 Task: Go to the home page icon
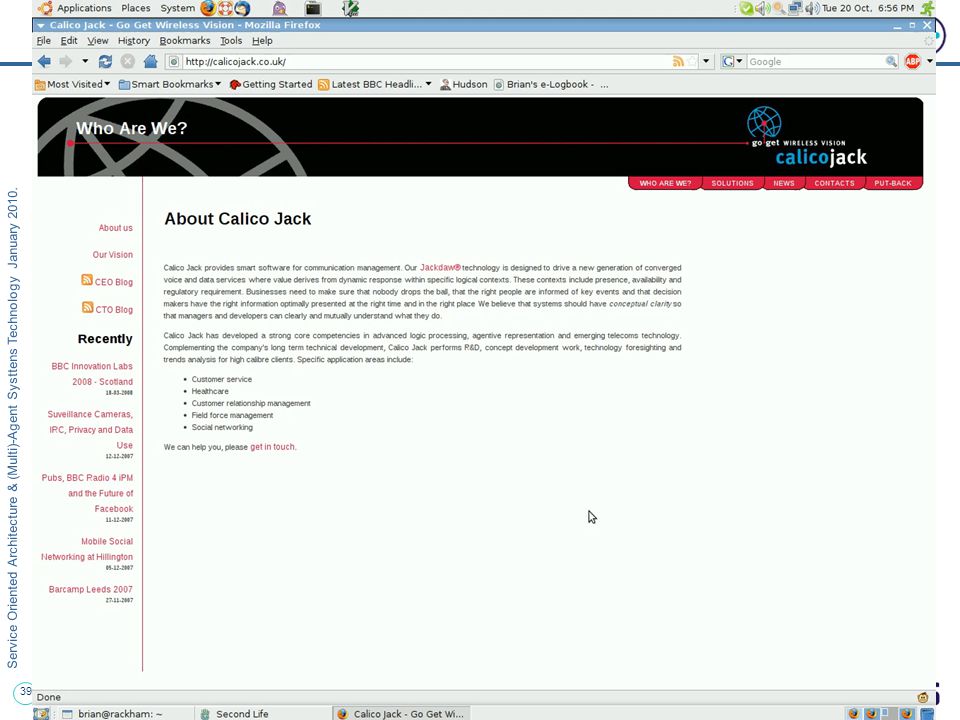(x=150, y=61)
